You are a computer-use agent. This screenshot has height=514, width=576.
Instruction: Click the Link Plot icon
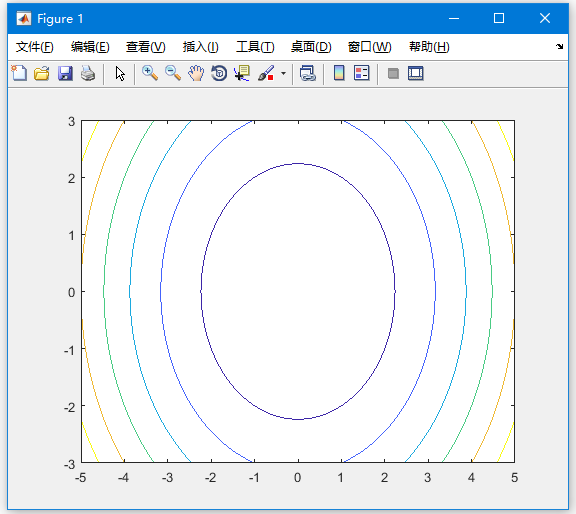(308, 73)
